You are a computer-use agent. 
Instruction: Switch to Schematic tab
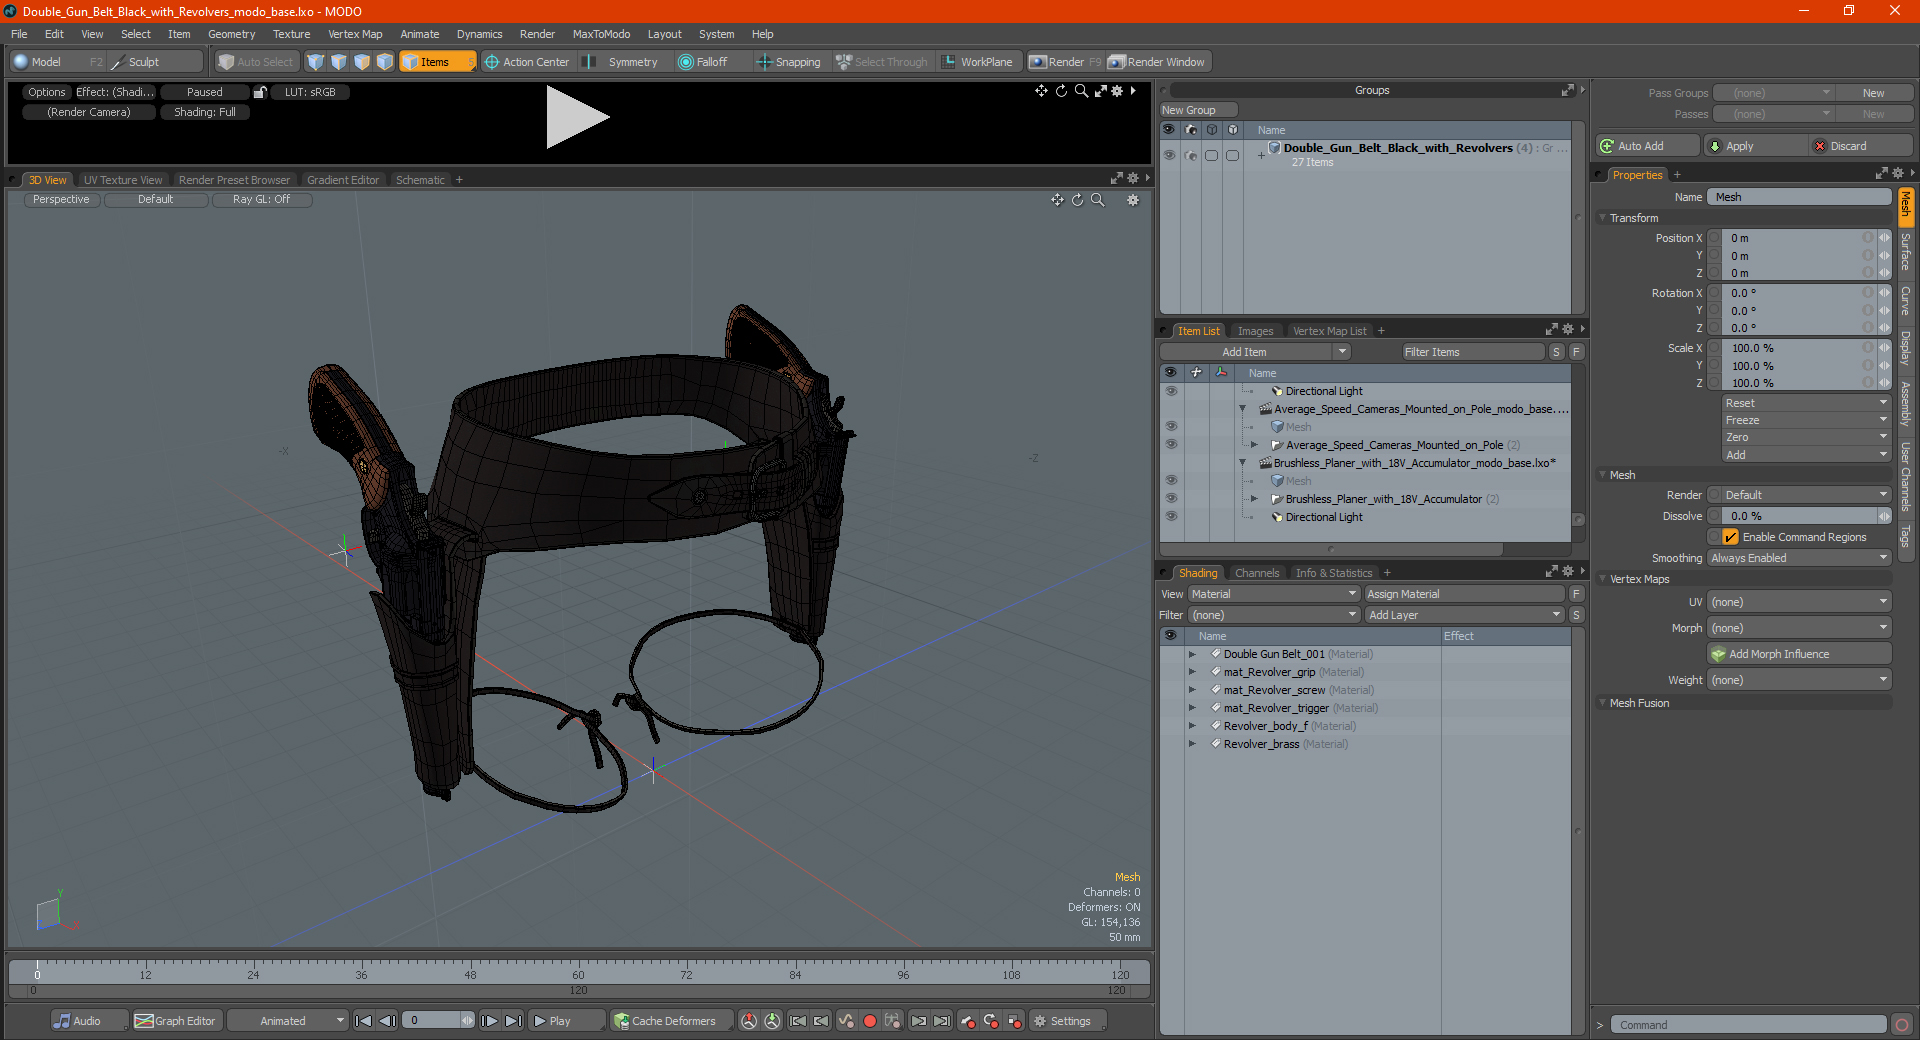pyautogui.click(x=420, y=180)
